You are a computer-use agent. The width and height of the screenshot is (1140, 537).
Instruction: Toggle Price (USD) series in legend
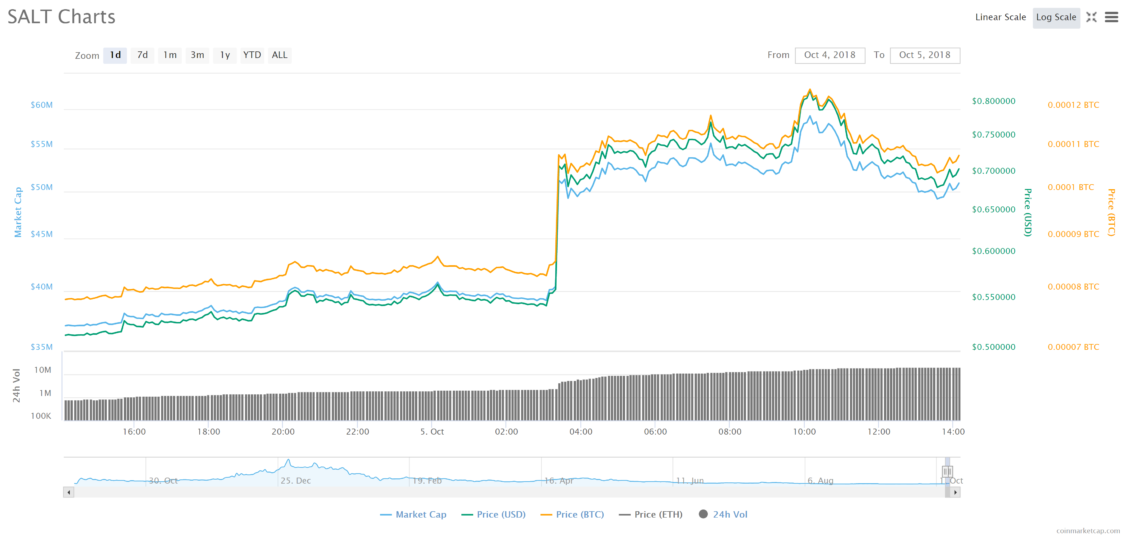(x=494, y=514)
